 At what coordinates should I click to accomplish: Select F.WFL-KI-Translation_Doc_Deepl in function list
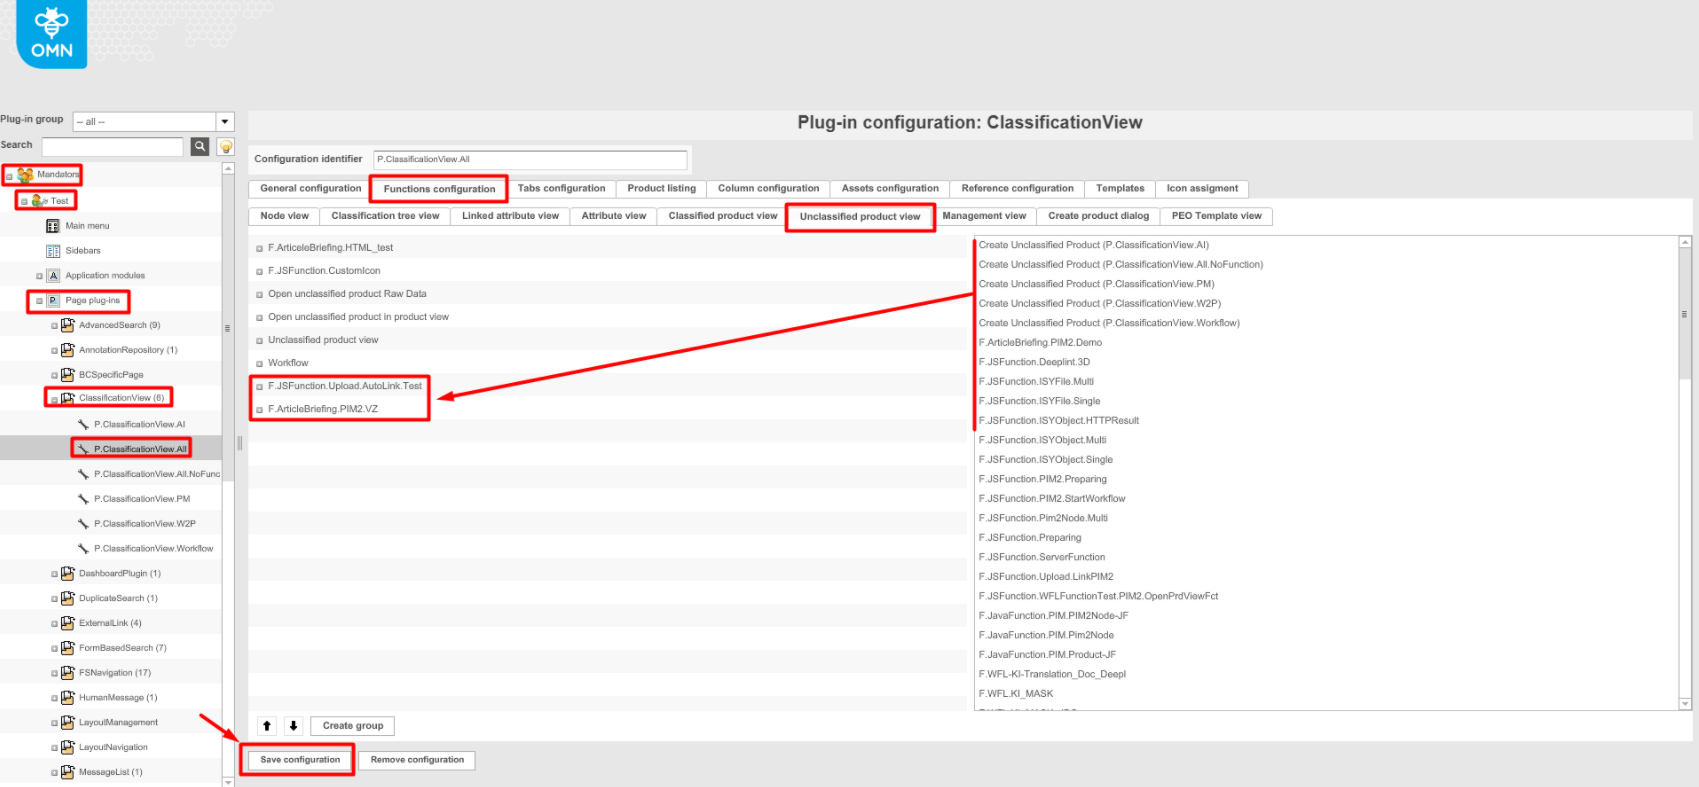[1052, 674]
